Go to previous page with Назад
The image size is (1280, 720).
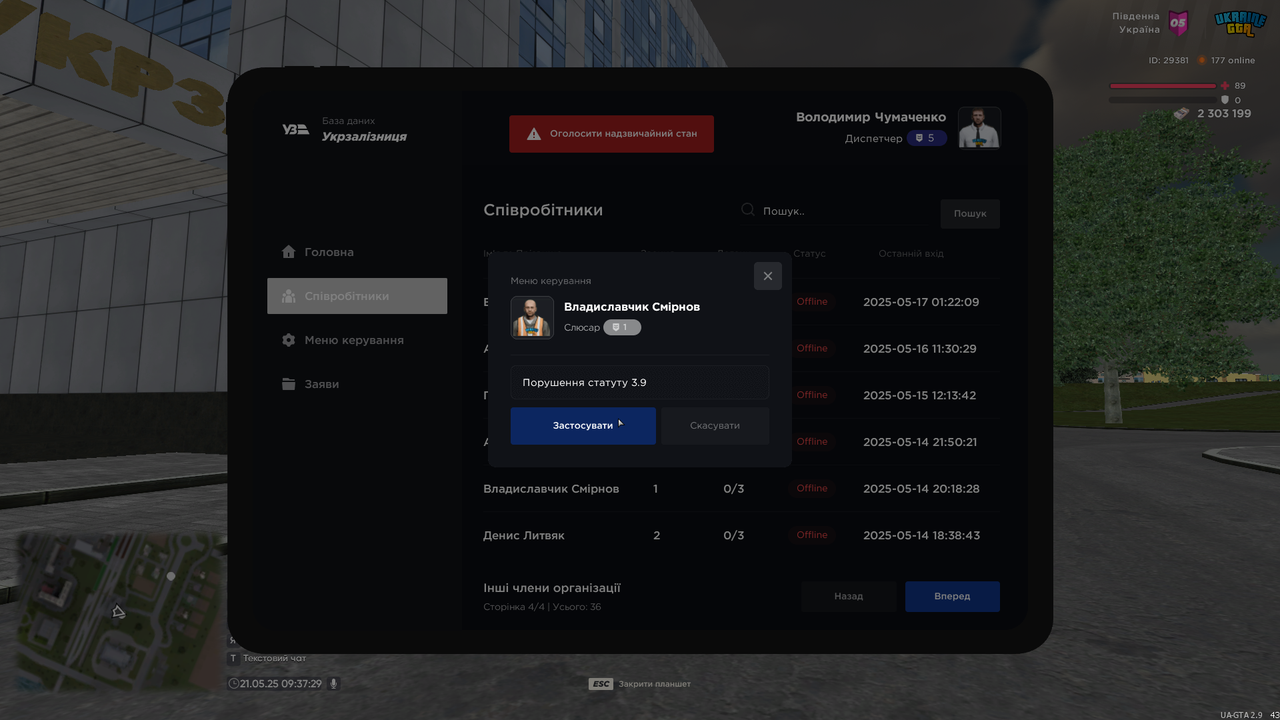[848, 596]
